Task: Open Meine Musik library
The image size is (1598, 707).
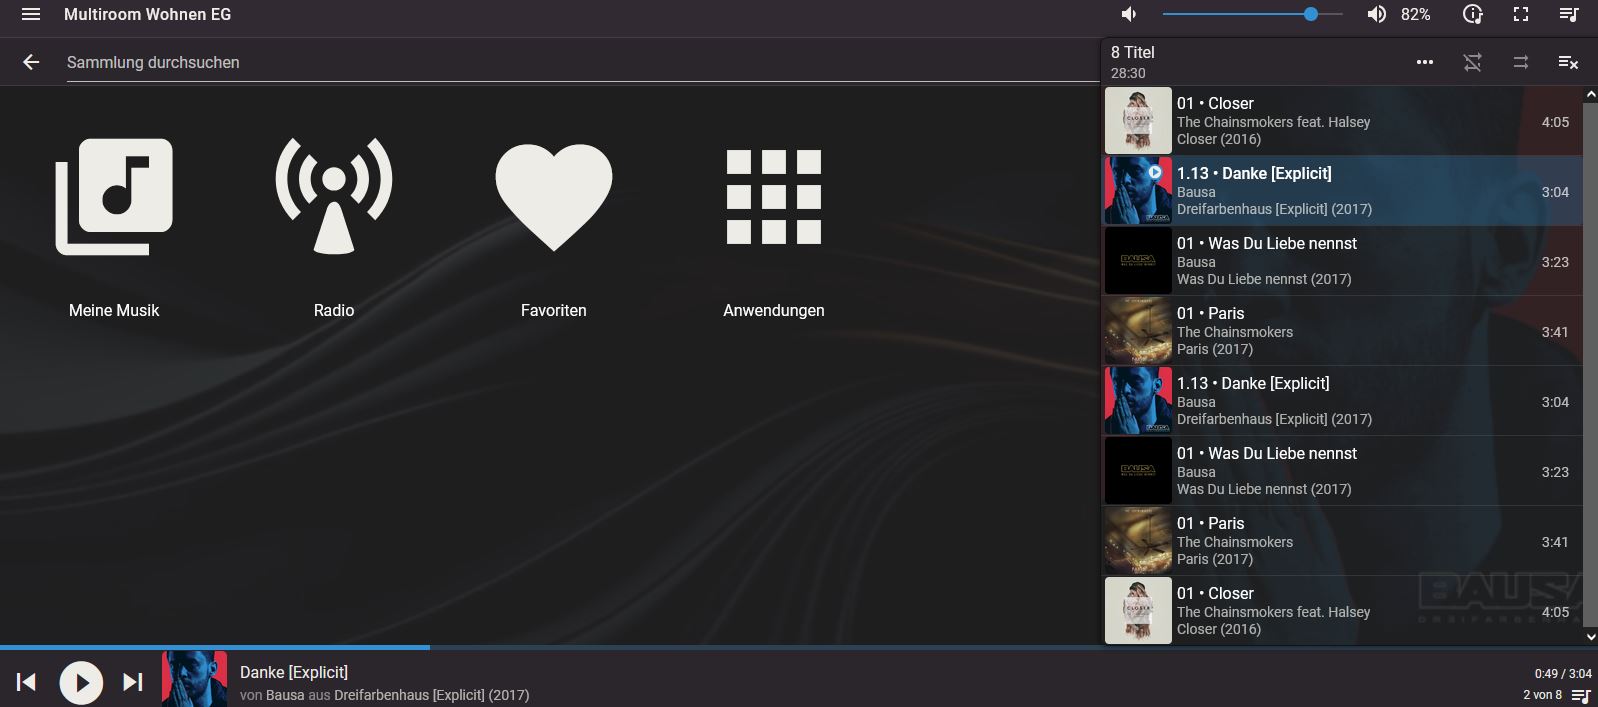Action: pos(114,196)
